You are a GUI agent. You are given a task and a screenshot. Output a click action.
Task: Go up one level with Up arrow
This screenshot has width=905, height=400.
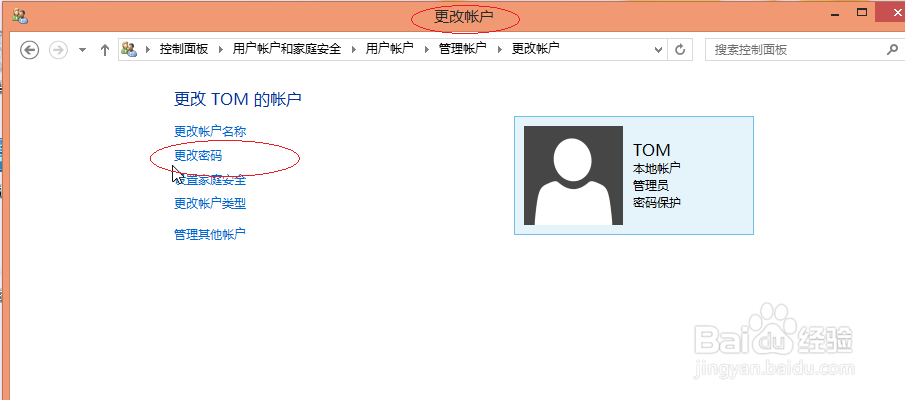tap(104, 50)
